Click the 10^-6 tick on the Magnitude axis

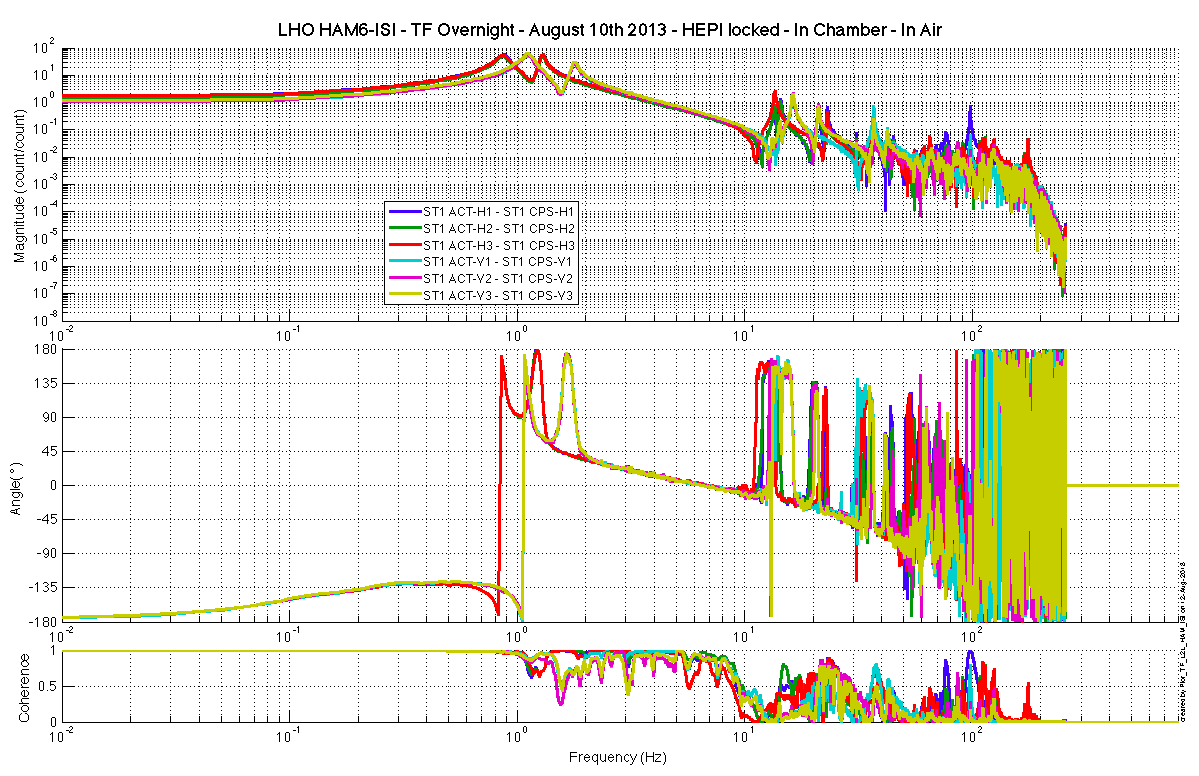click(46, 264)
